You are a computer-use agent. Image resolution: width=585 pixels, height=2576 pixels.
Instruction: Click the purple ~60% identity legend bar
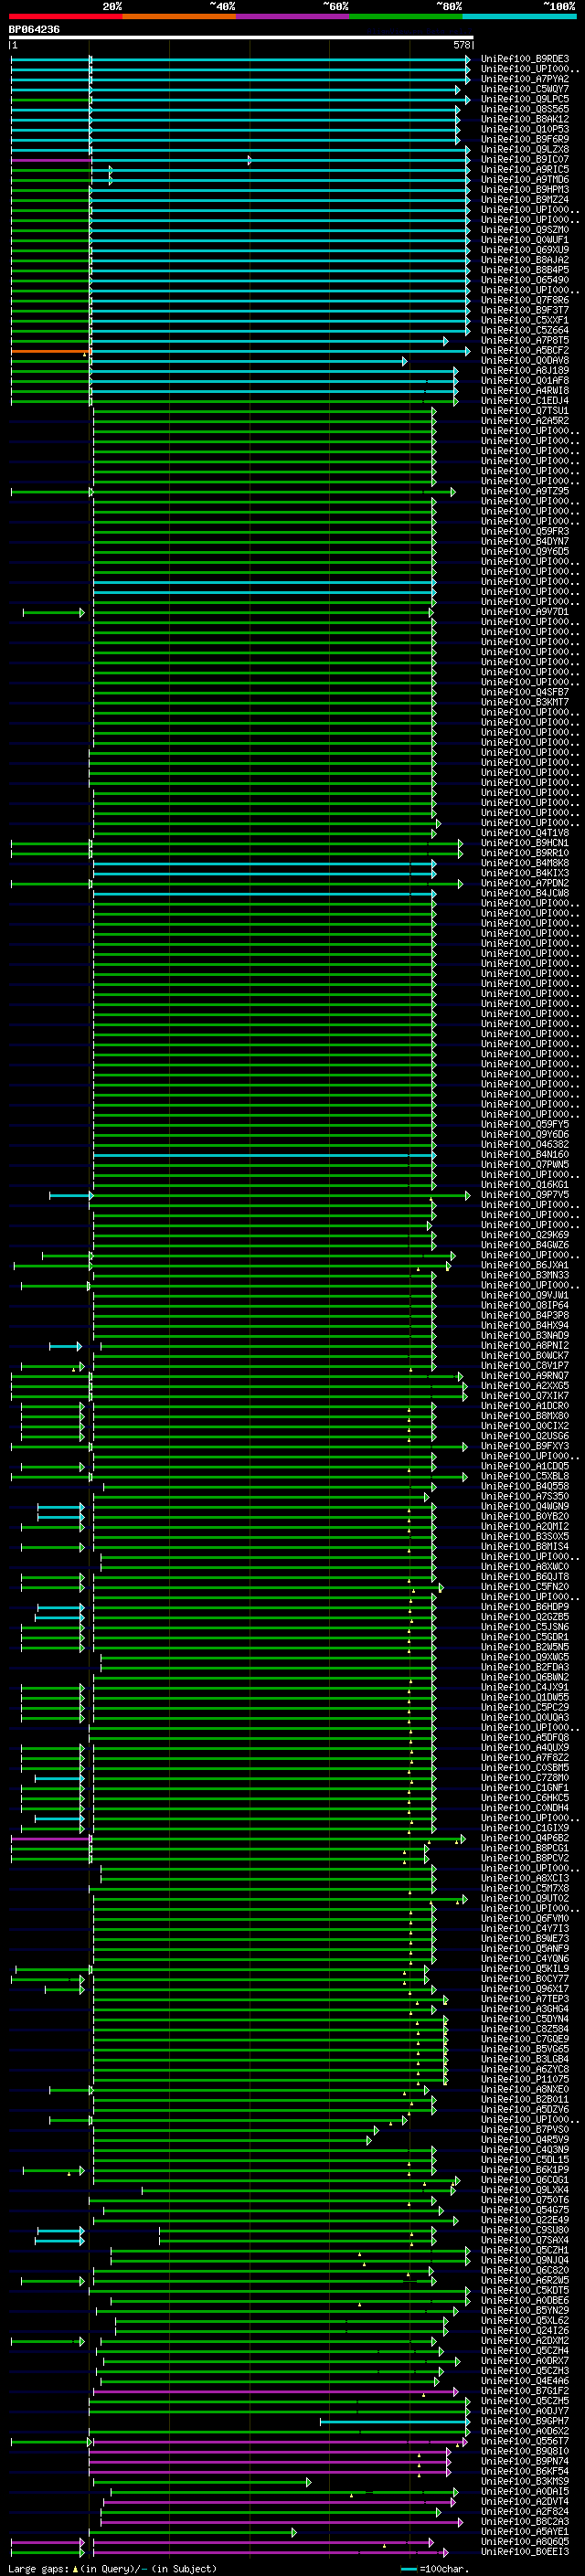click(292, 16)
